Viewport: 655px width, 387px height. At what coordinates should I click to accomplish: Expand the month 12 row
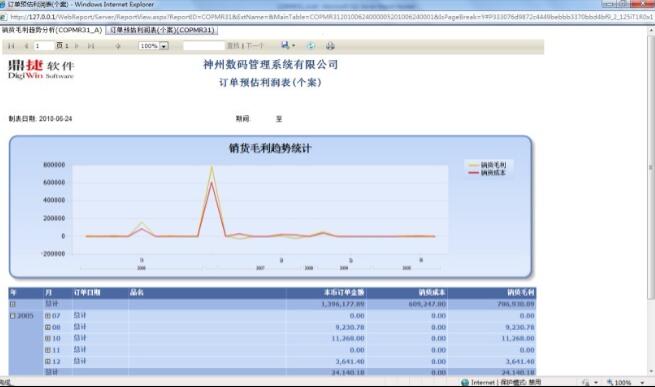coord(48,362)
